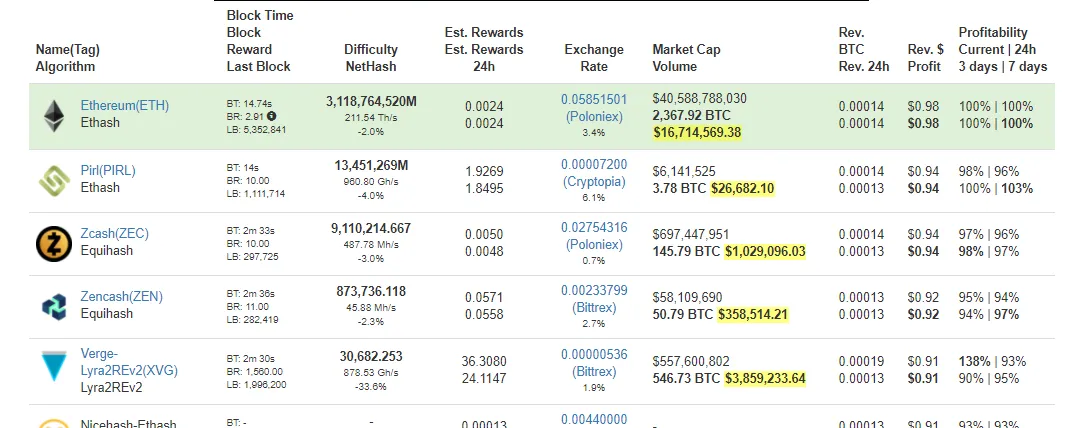This screenshot has width=1080, height=428.
Task: Open the Zcash(ZEC) coin link
Action: (114, 234)
